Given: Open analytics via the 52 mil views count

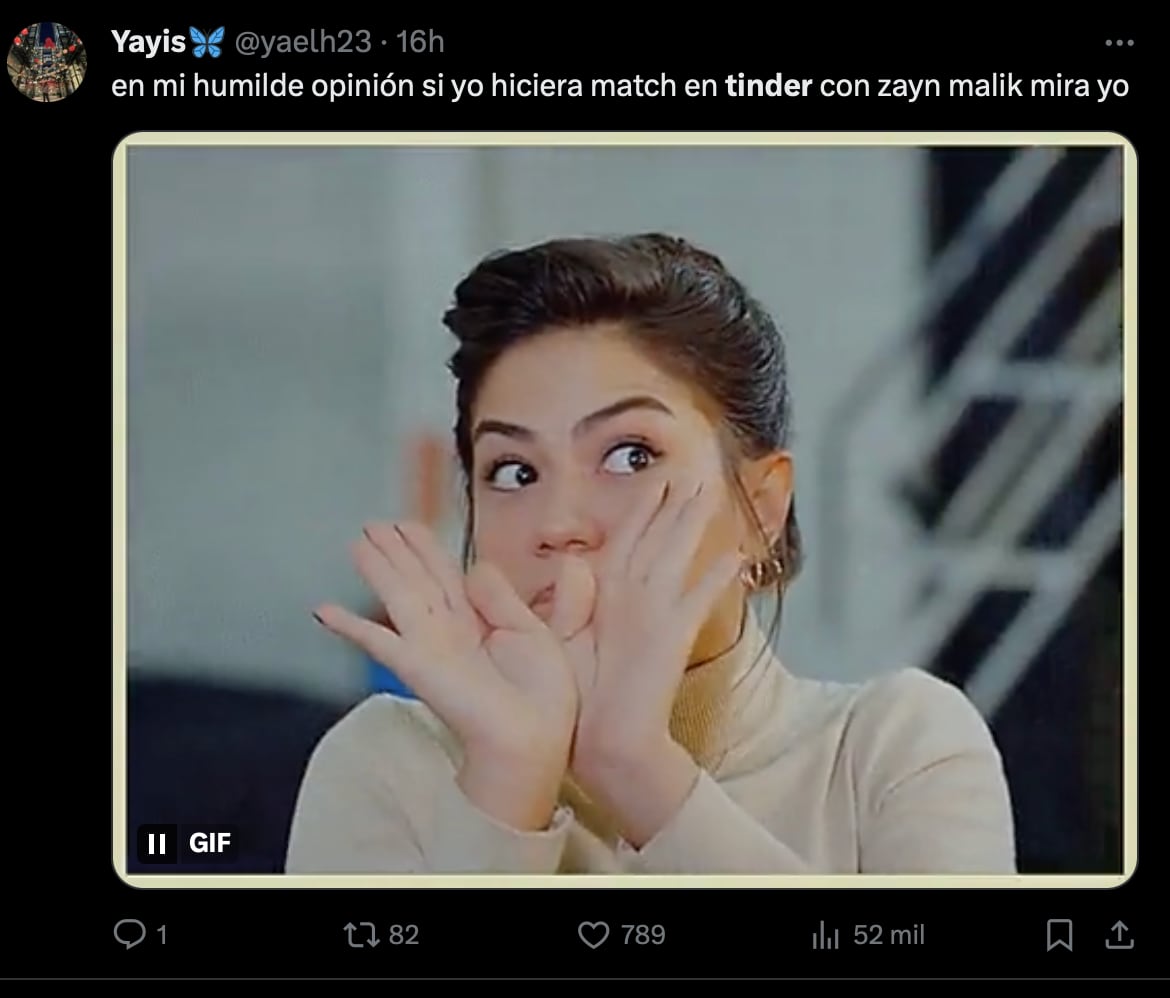Looking at the screenshot, I should 887,935.
